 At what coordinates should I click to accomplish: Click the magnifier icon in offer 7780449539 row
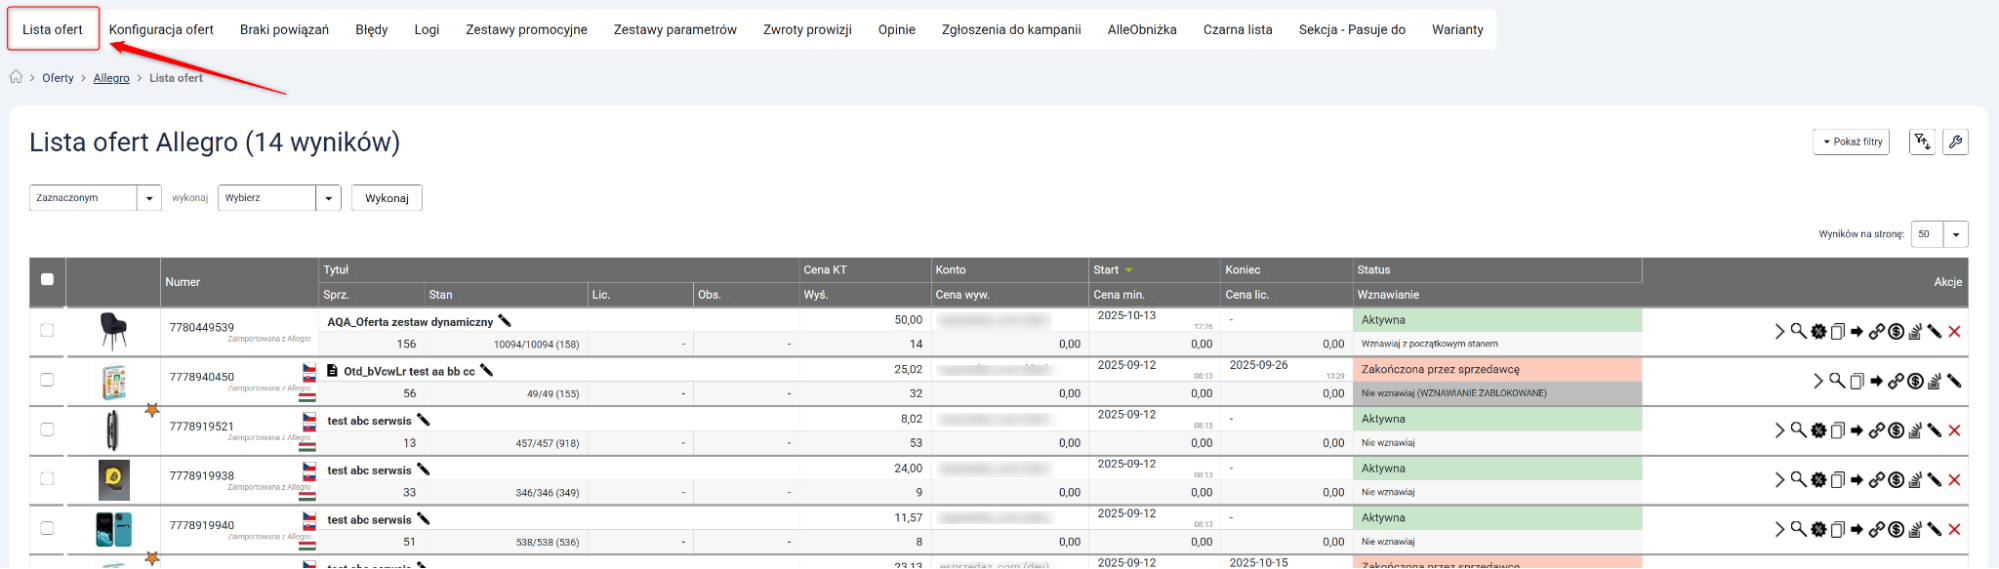[1798, 331]
